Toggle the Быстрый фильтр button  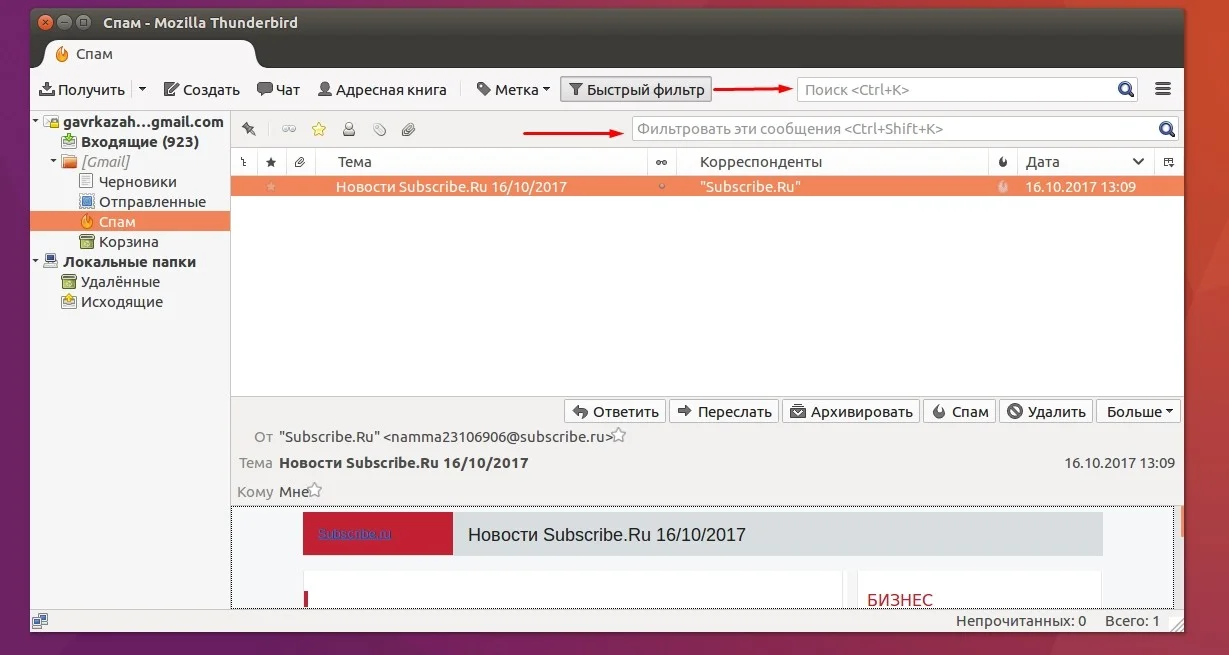636,89
